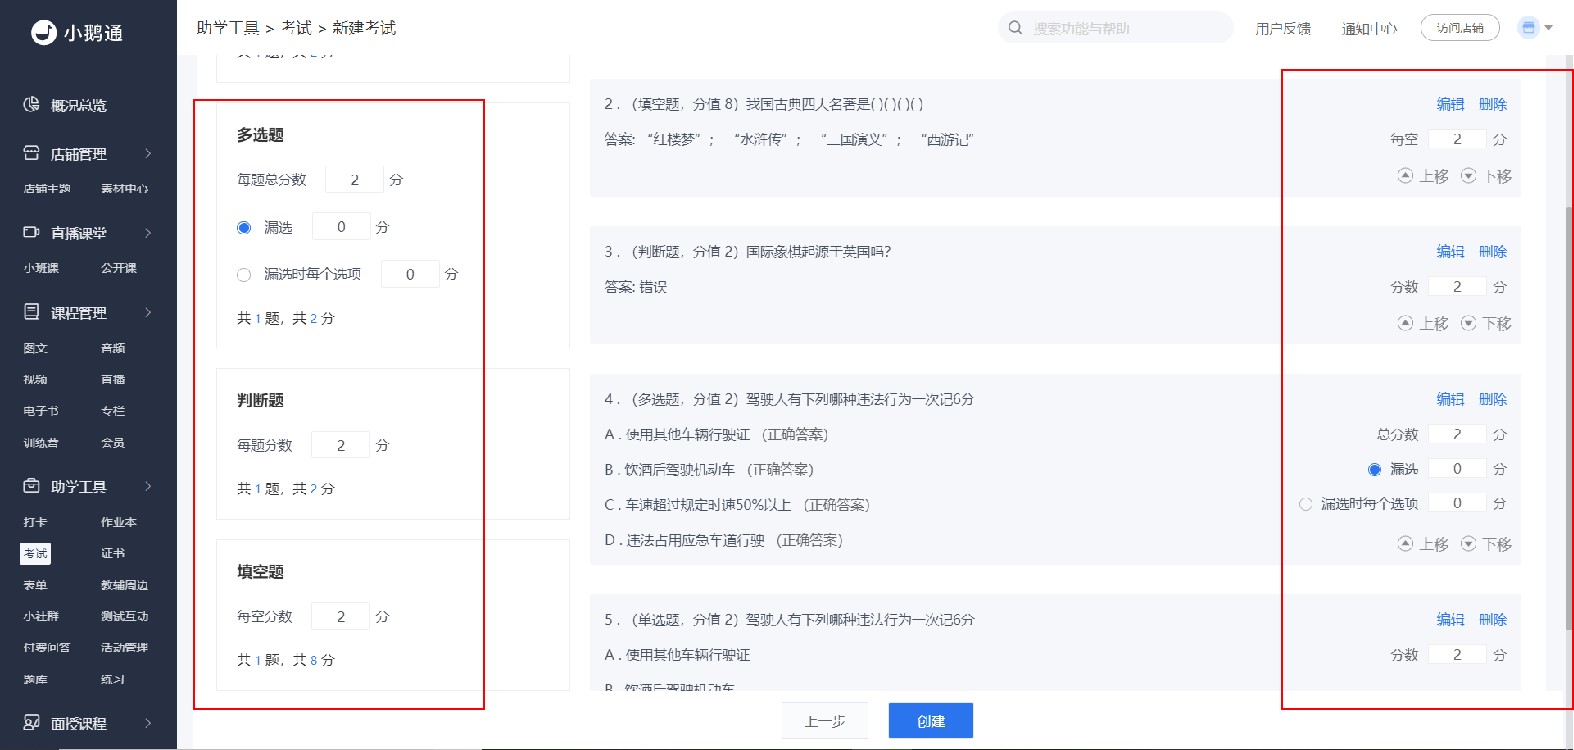Image resolution: width=1574 pixels, height=750 pixels.
Task: Click the 上移 arrow icon for question 4
Action: [1405, 544]
